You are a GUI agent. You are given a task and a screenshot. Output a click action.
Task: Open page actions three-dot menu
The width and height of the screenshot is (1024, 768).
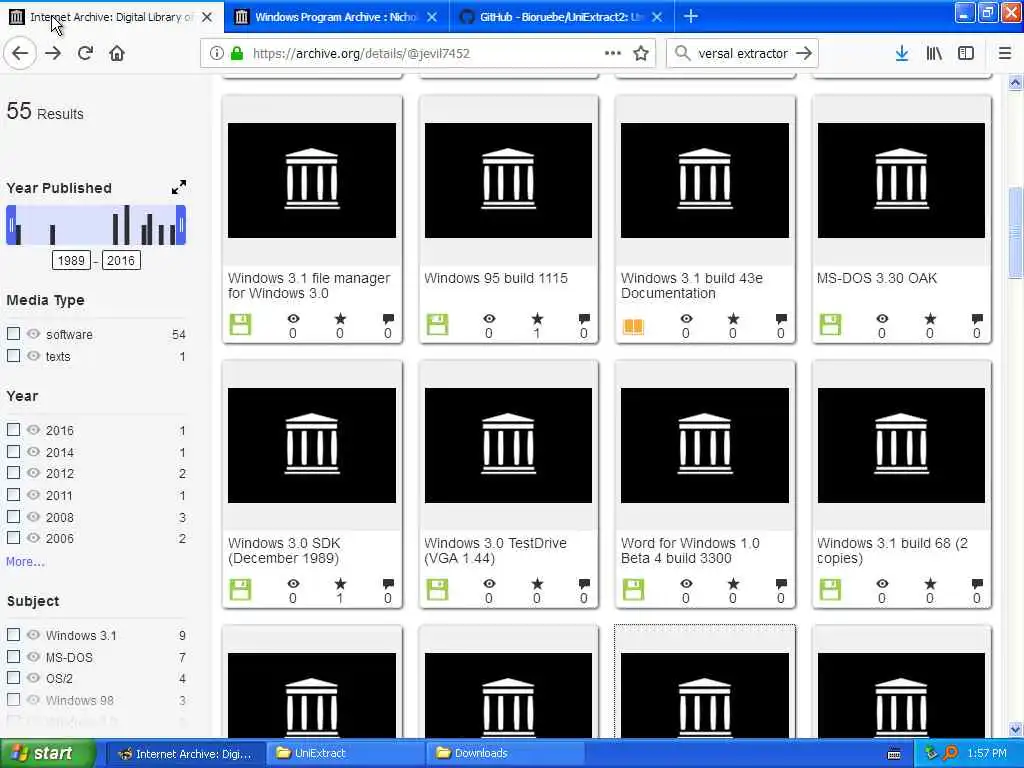click(613, 54)
